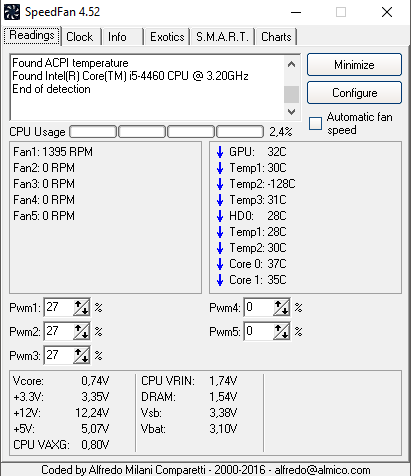Click the Core 0 temperature arrow icon
This screenshot has height=476, width=411.
click(x=220, y=264)
